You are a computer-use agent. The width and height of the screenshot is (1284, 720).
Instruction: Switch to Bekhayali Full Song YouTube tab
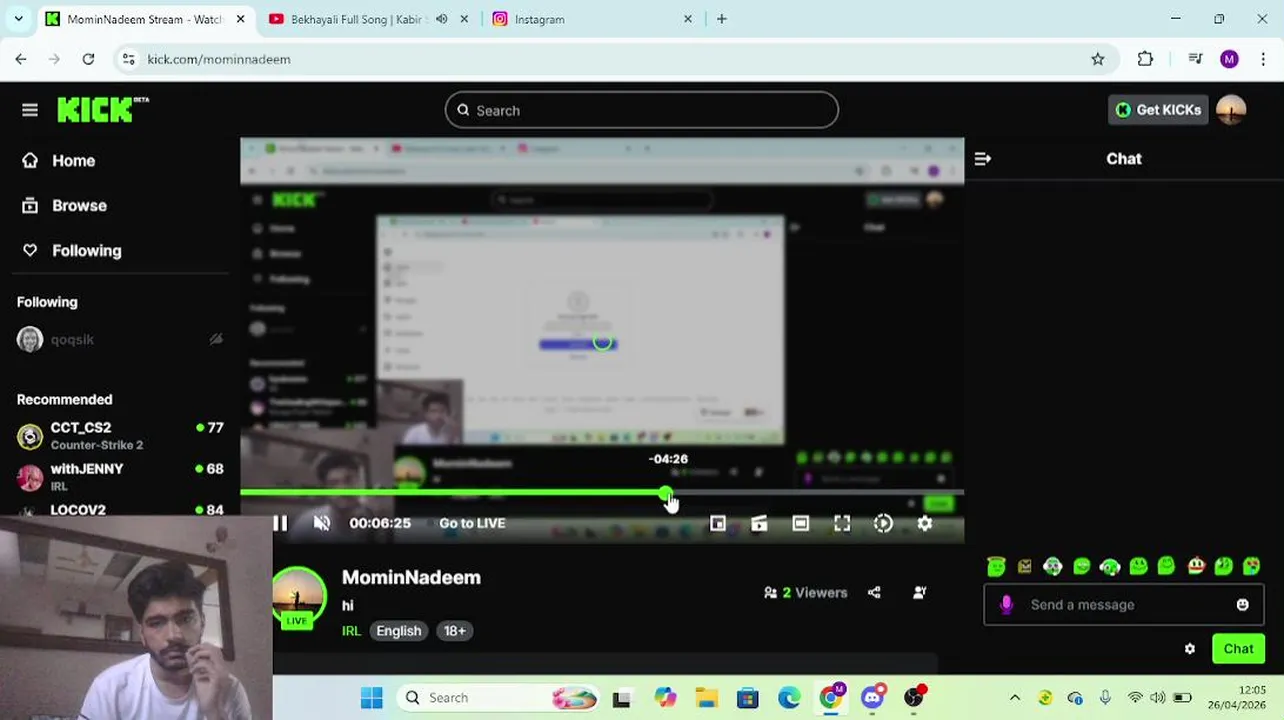[366, 19]
